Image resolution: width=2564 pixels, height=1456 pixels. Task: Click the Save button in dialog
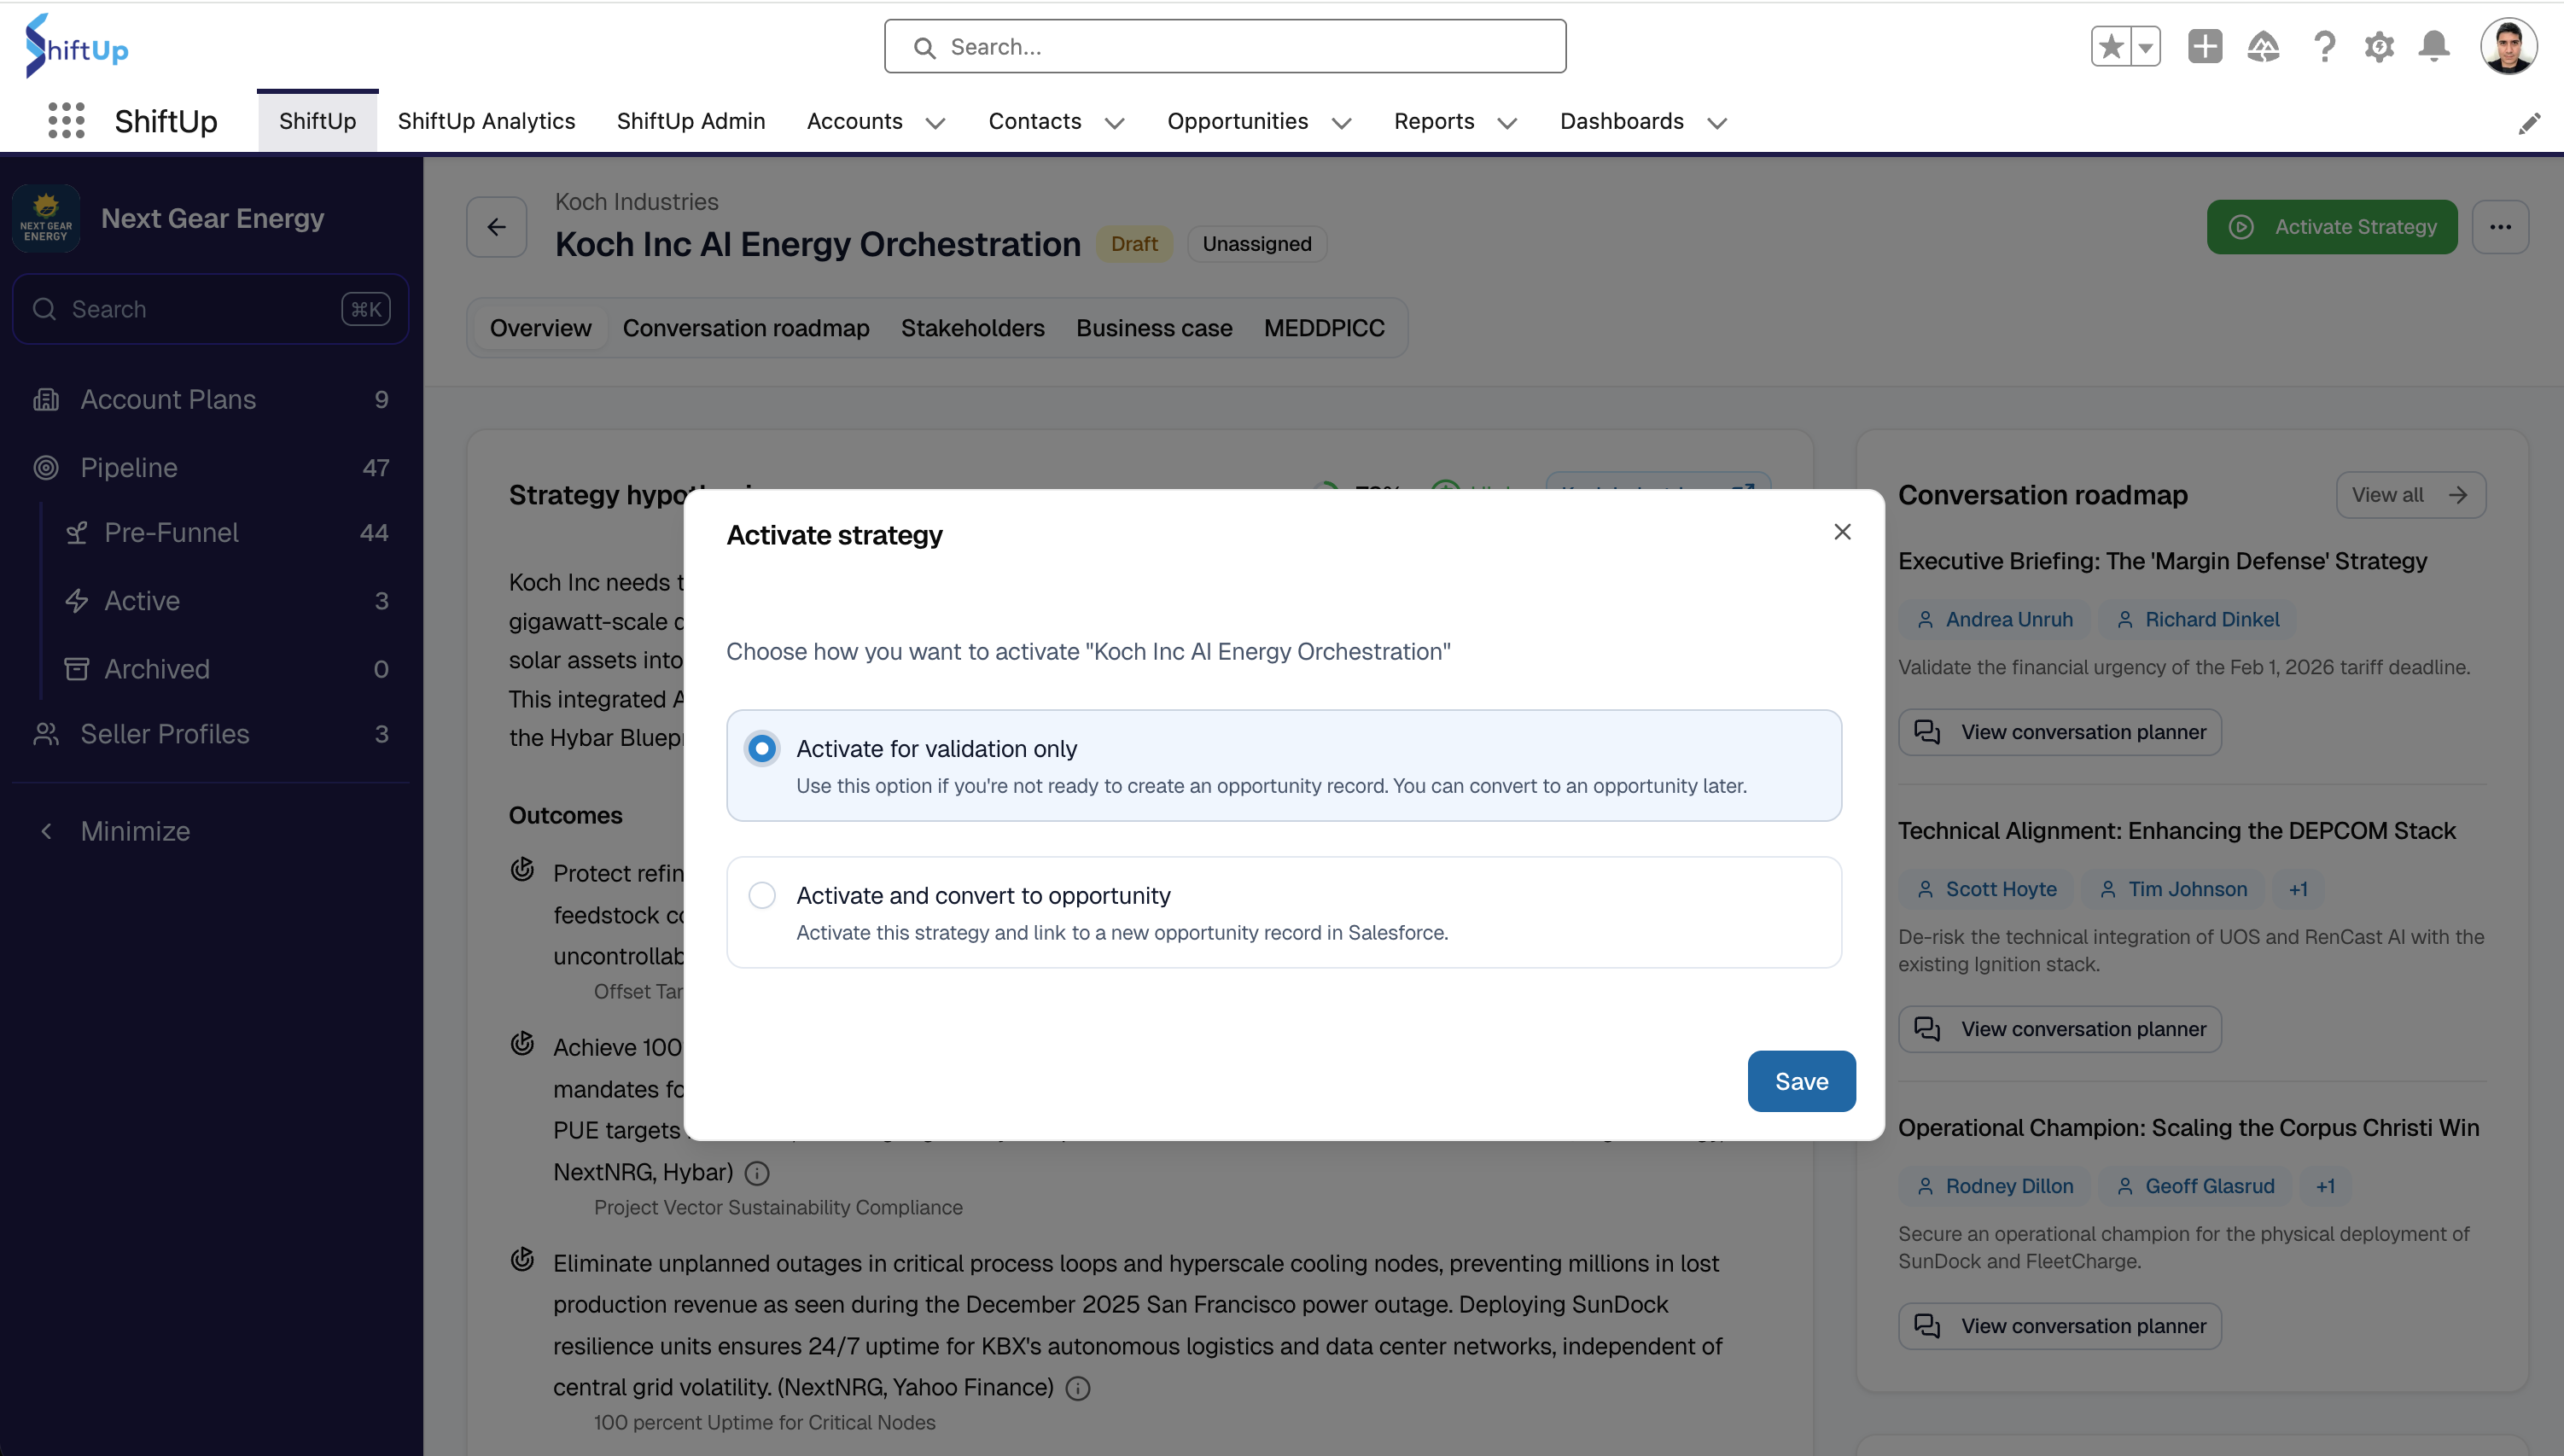point(1801,1081)
